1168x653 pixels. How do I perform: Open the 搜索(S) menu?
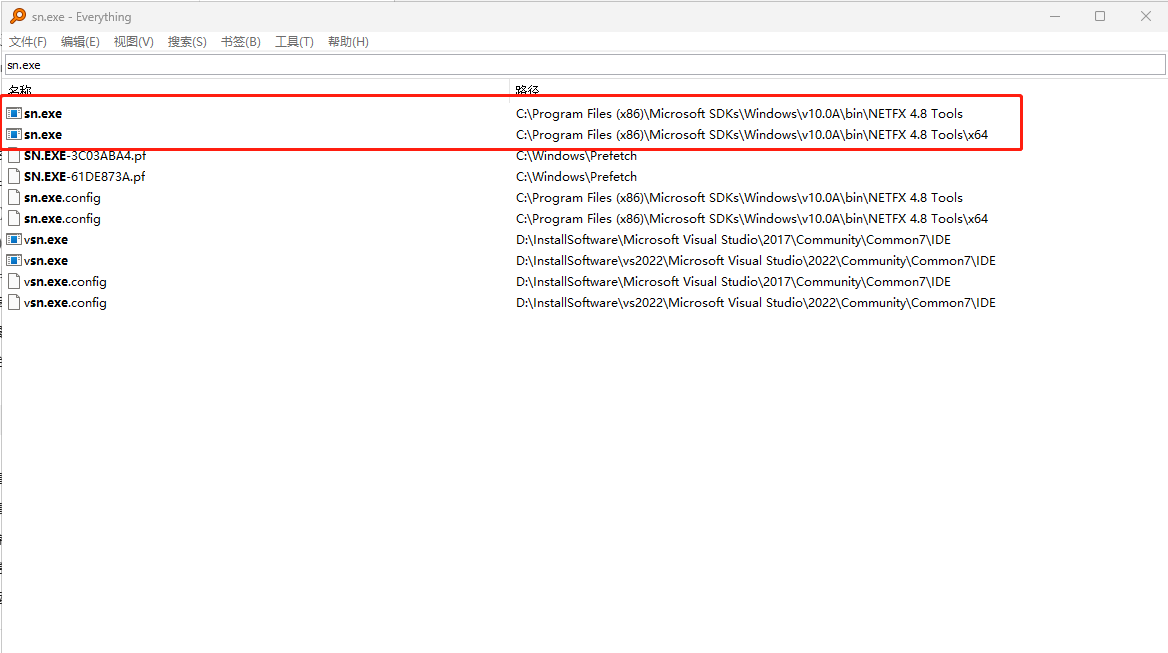coord(187,42)
